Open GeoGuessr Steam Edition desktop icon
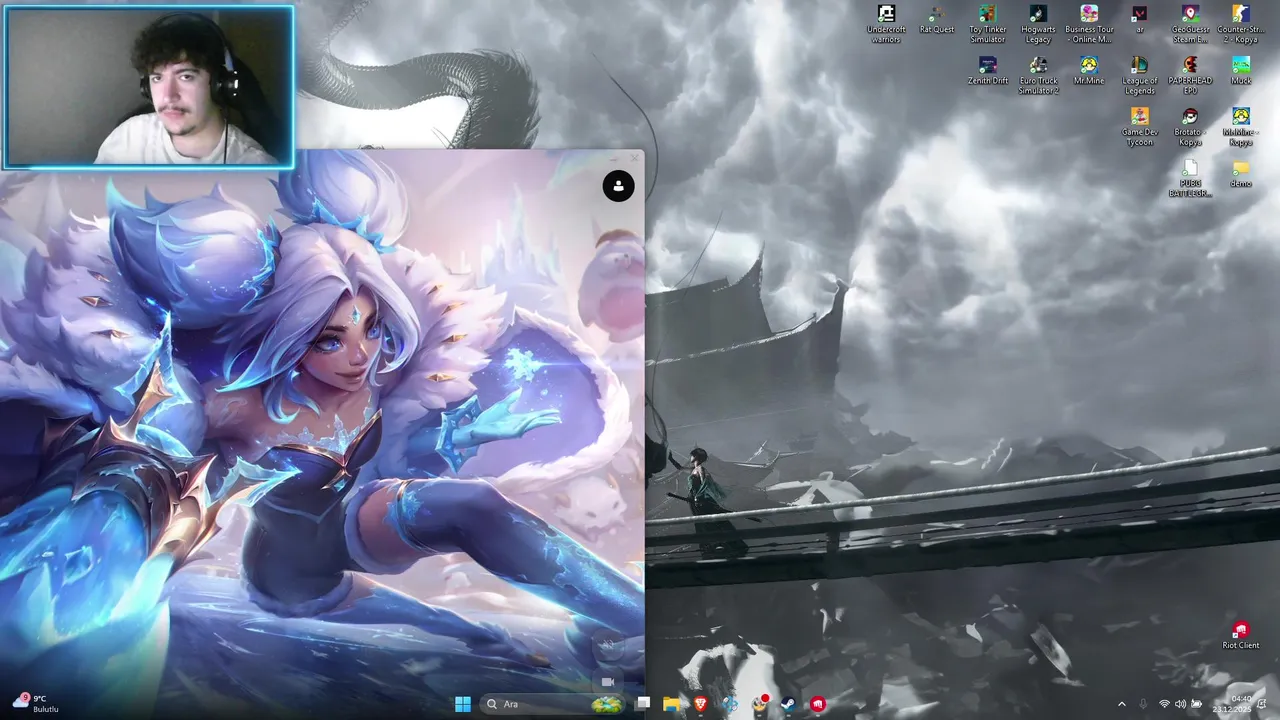 pos(1190,24)
